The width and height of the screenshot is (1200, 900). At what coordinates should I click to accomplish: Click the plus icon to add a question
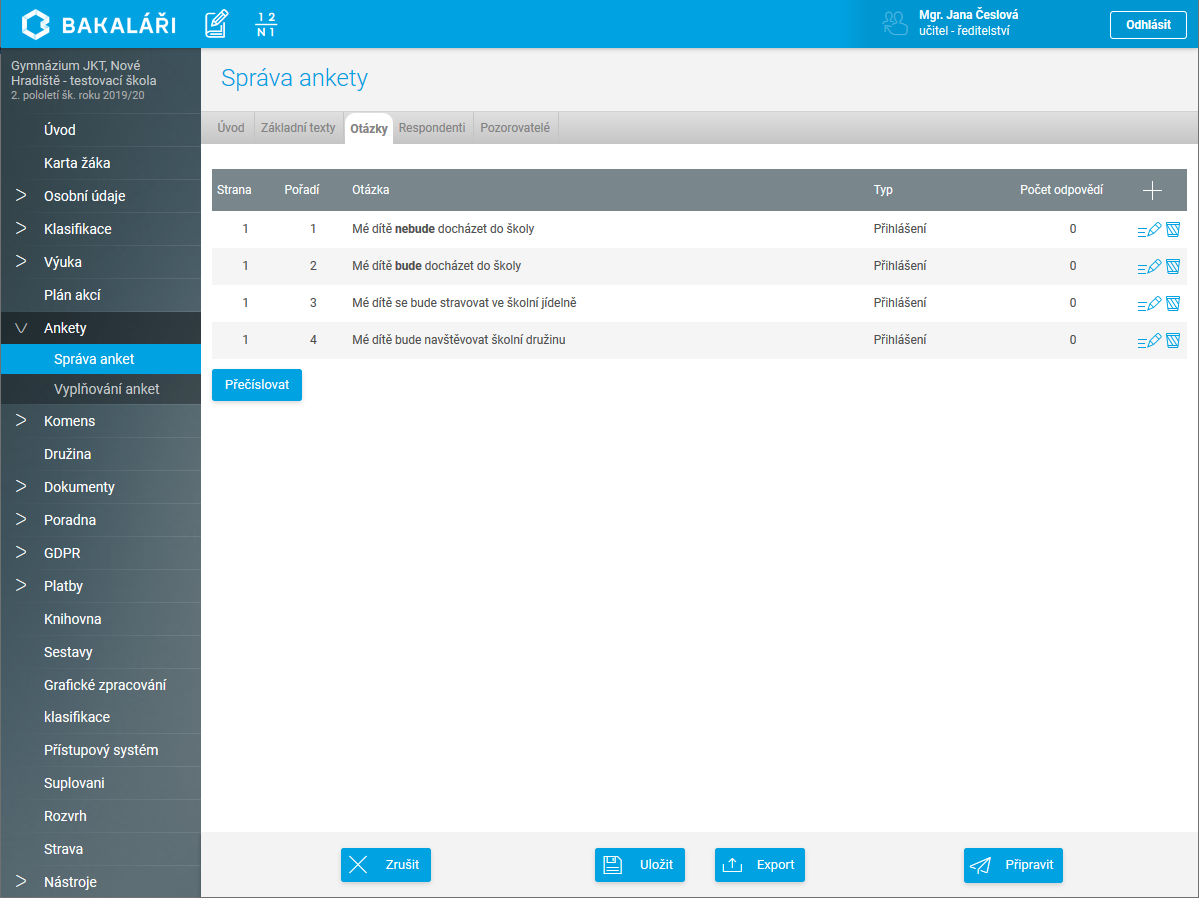click(x=1152, y=190)
